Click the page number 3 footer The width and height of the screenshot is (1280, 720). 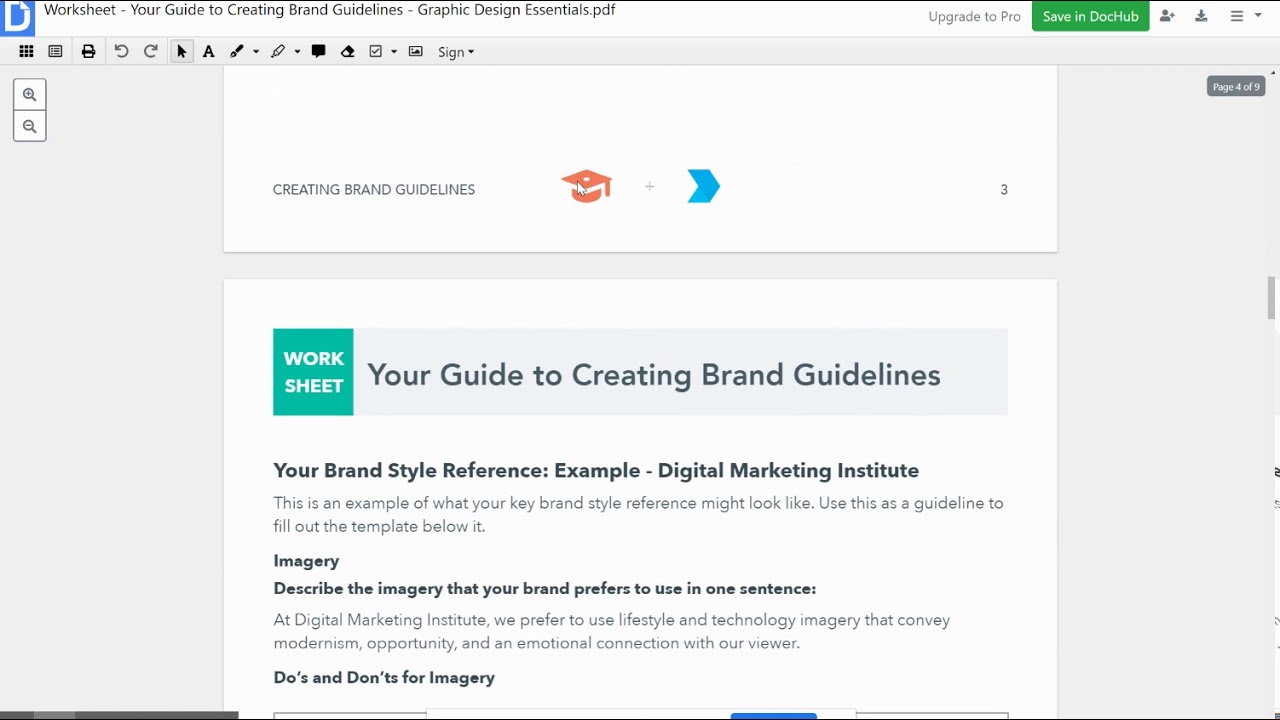(1004, 189)
